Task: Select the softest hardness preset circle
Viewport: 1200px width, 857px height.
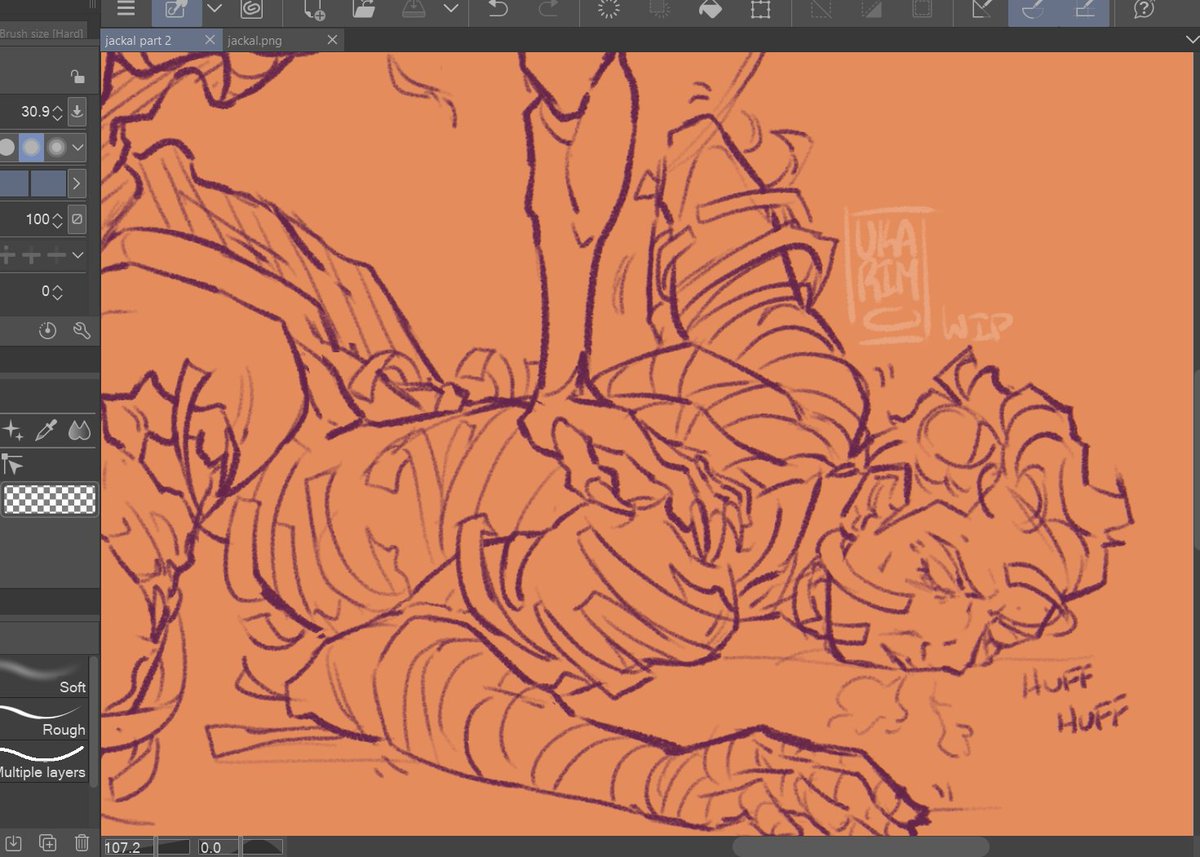Action: 57,148
